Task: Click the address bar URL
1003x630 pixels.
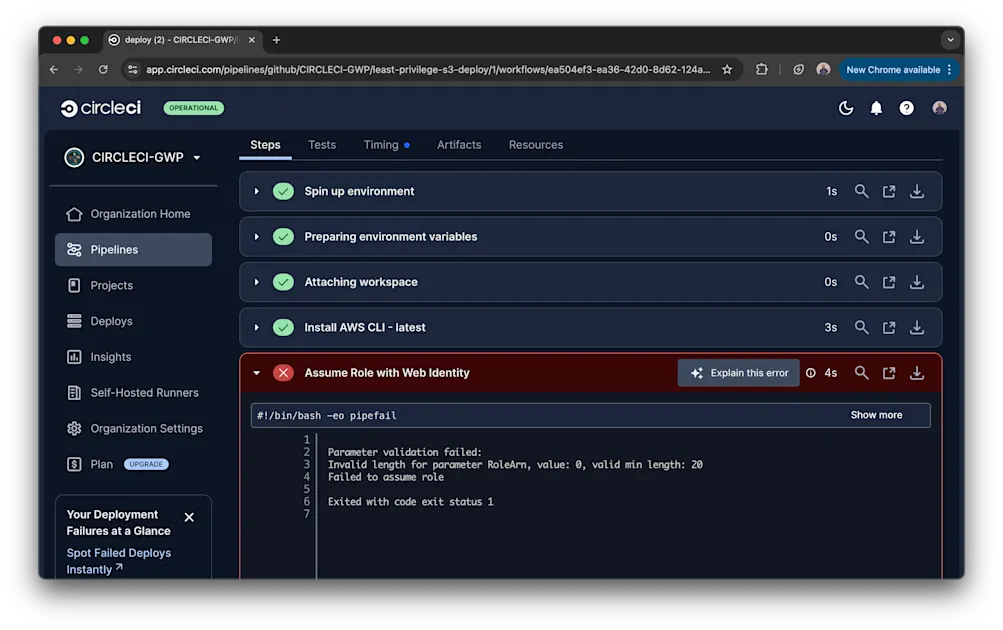Action: 427,69
